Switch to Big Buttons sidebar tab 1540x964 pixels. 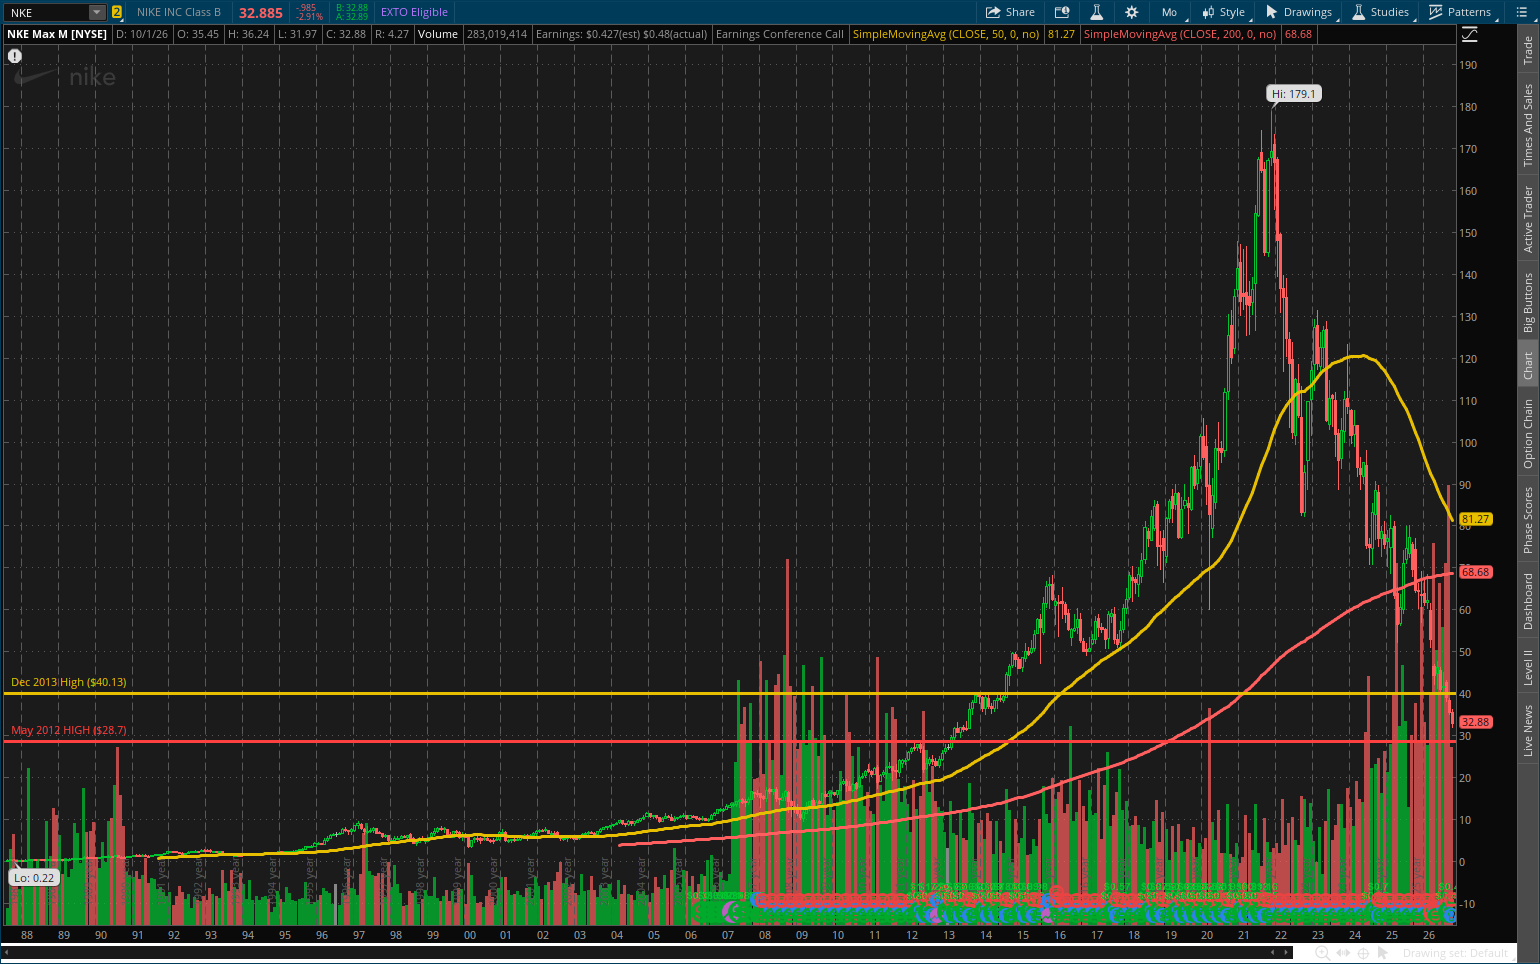[x=1528, y=302]
